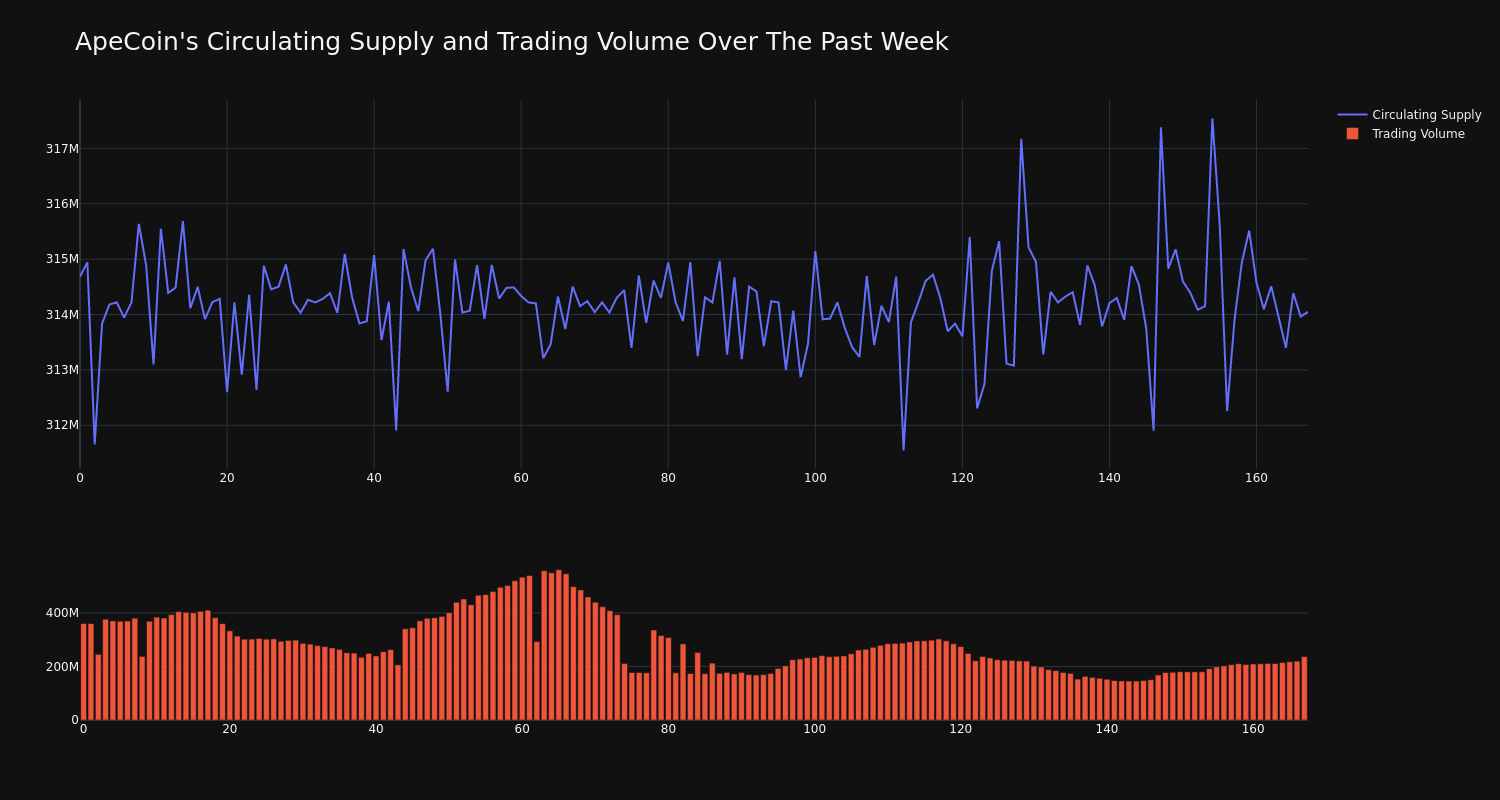Click the 100 tick on supply chart x-axis
The width and height of the screenshot is (1500, 800).
pos(815,478)
